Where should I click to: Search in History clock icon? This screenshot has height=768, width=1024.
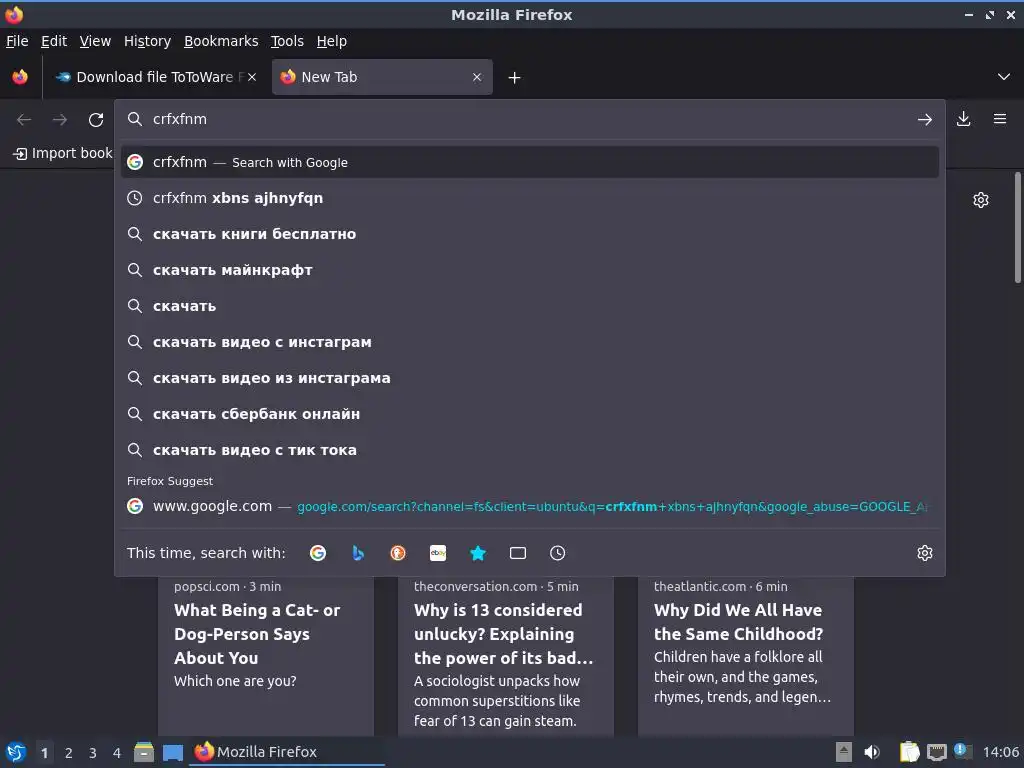(x=558, y=553)
